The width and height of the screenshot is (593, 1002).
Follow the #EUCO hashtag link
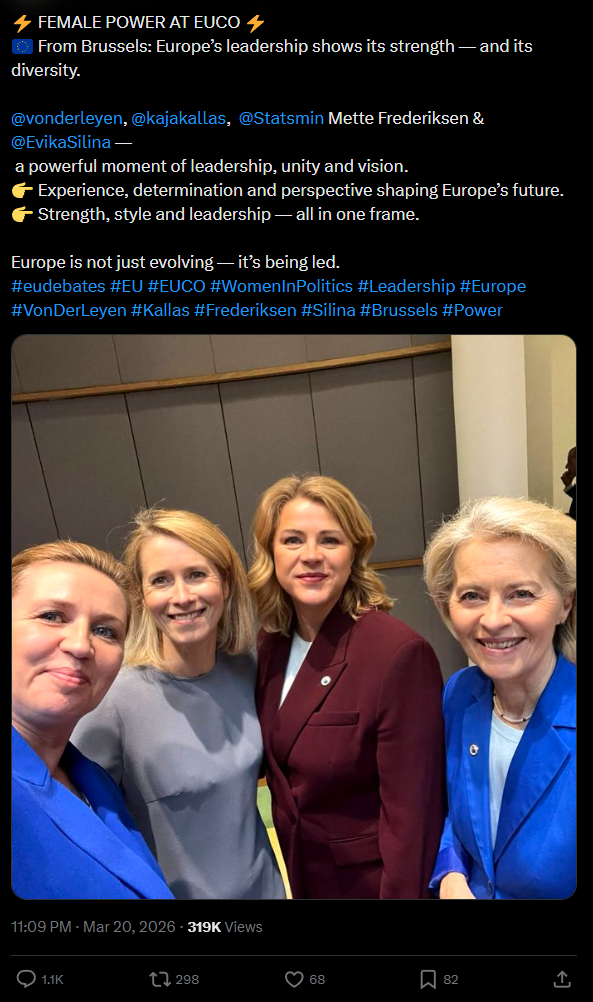(x=176, y=286)
